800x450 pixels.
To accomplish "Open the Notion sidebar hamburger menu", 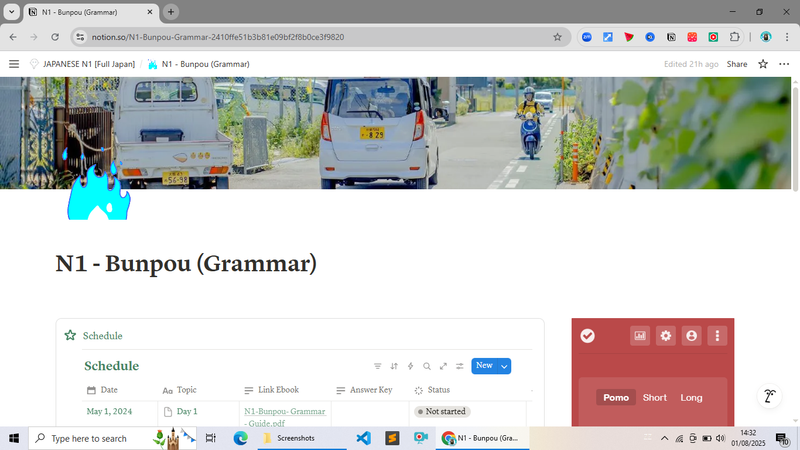I will [14, 64].
